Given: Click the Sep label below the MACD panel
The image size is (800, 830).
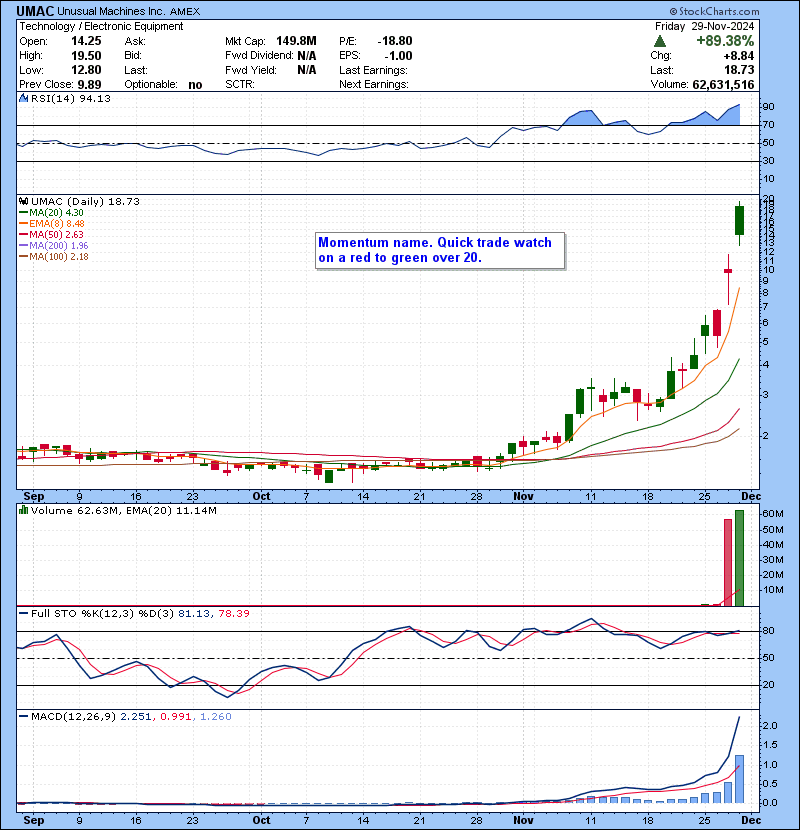Looking at the screenshot, I should 34,820.
